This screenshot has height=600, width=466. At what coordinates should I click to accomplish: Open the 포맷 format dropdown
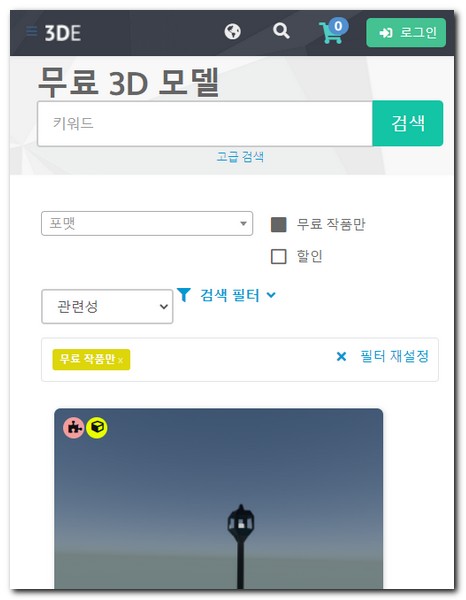[147, 223]
